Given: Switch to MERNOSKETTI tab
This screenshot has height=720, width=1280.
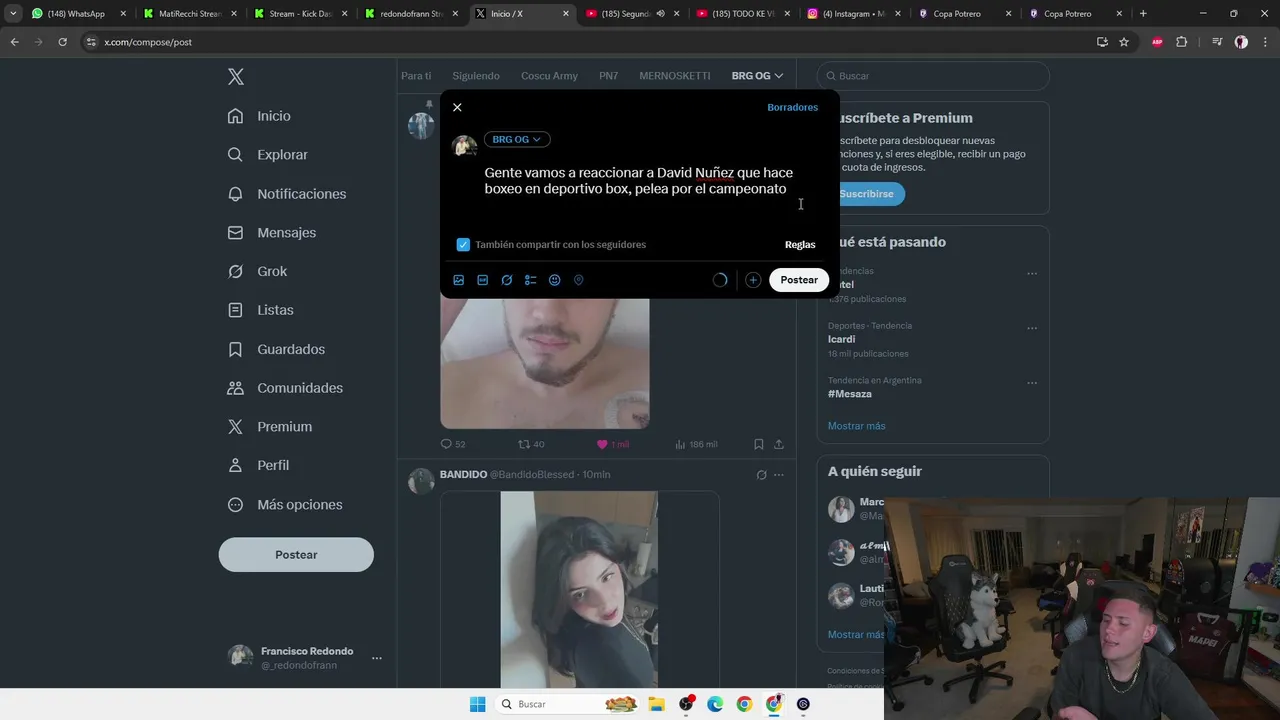Looking at the screenshot, I should click(675, 76).
